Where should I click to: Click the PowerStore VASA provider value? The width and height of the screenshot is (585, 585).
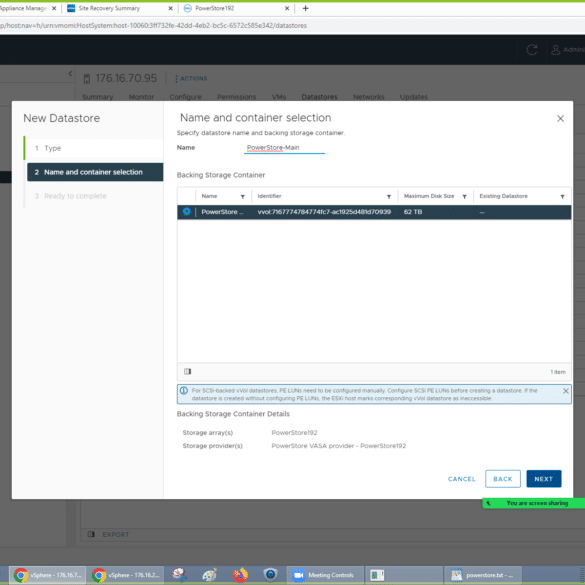coord(338,446)
